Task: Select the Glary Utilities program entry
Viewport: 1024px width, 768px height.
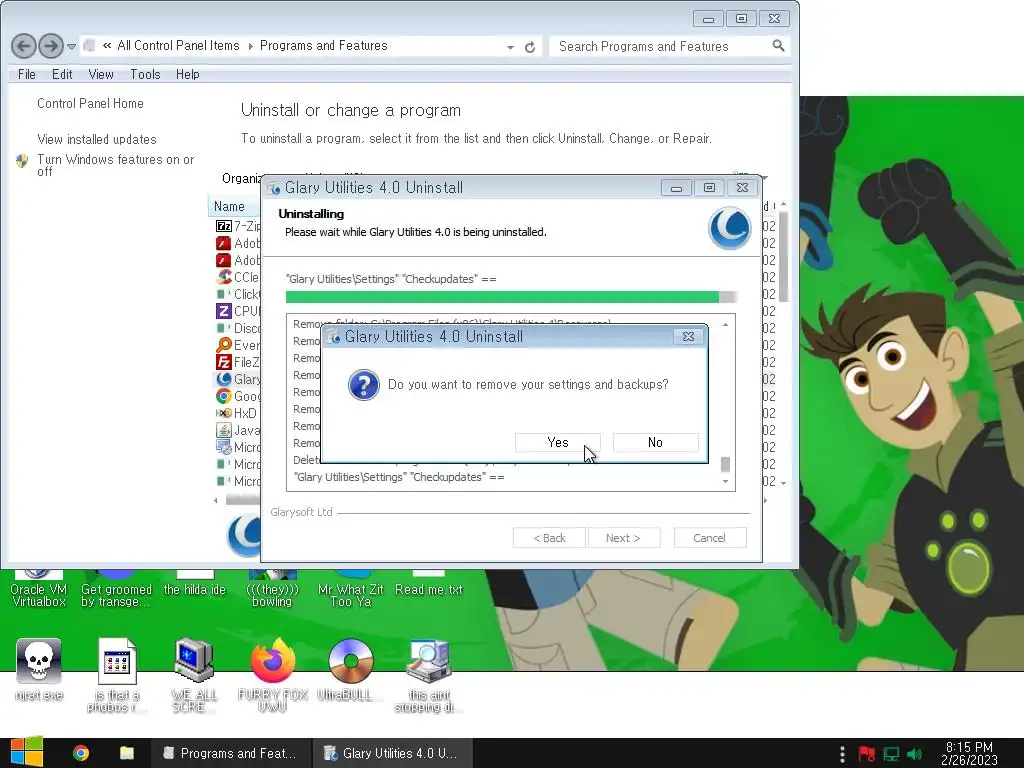Action: (x=238, y=379)
